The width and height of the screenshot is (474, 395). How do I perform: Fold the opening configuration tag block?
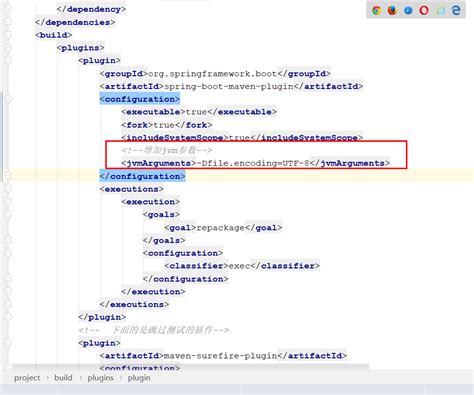tap(8, 99)
